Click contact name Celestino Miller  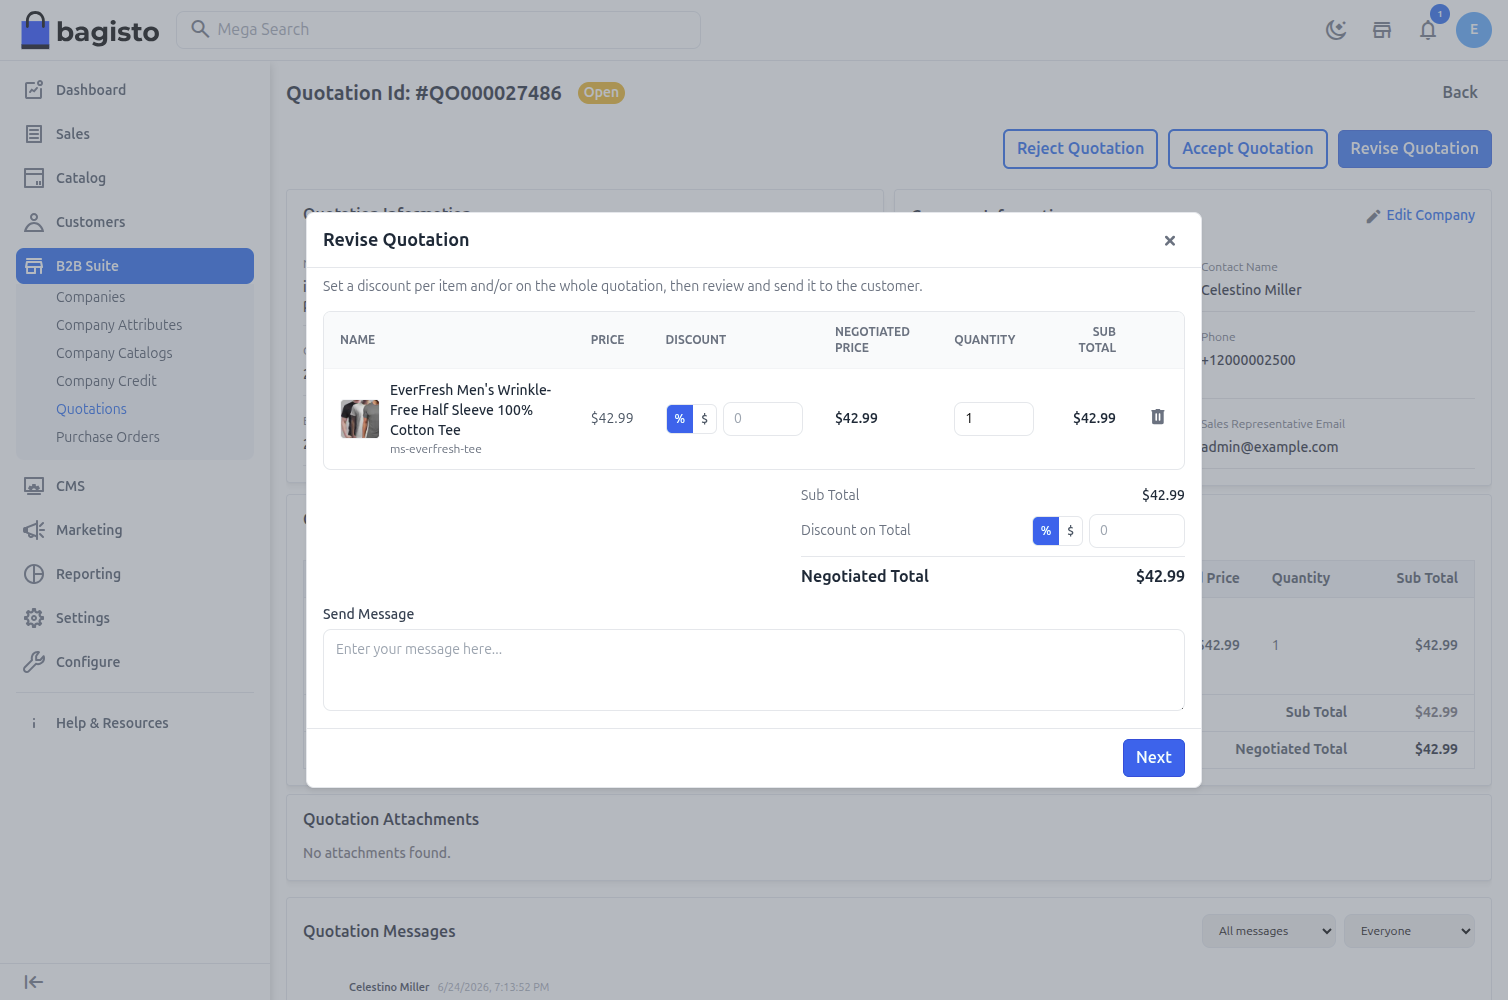point(1252,290)
